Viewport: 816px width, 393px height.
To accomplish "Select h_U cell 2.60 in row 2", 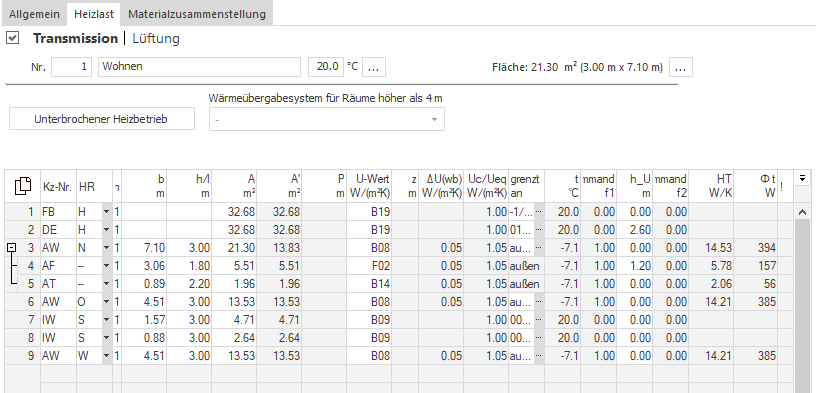I will (x=634, y=230).
